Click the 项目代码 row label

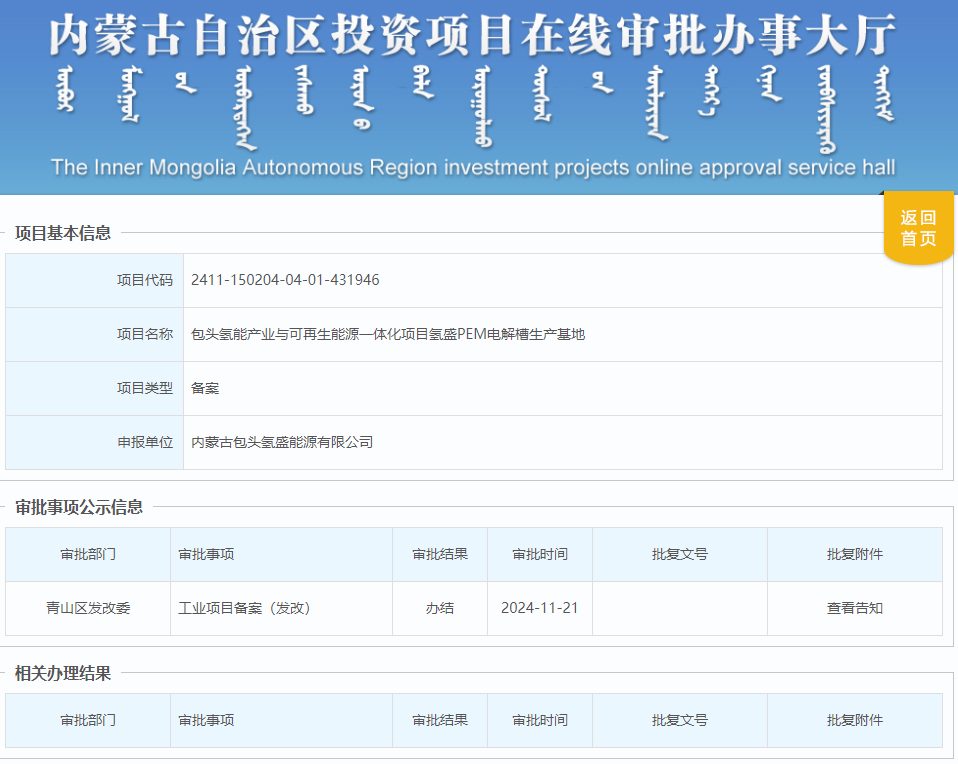point(144,280)
